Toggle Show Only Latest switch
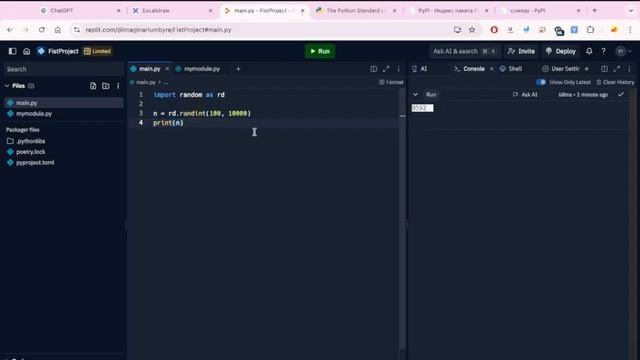 [541, 82]
